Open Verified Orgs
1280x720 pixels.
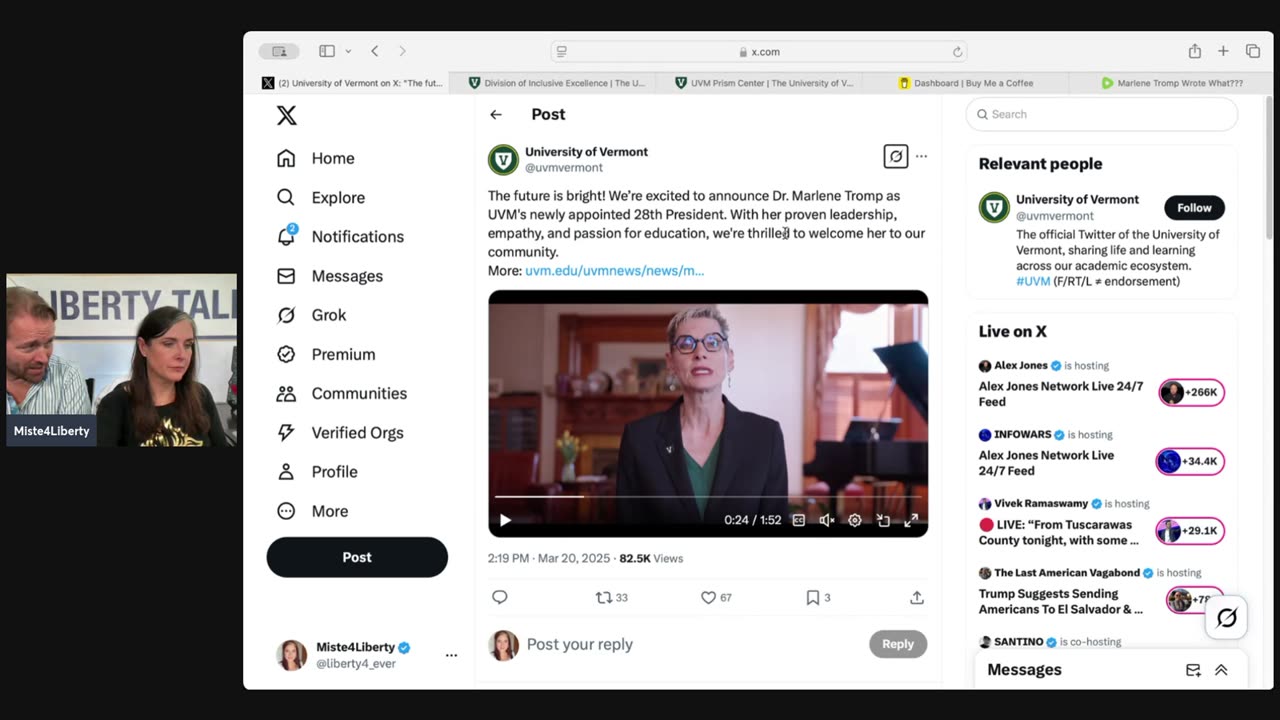(340, 432)
